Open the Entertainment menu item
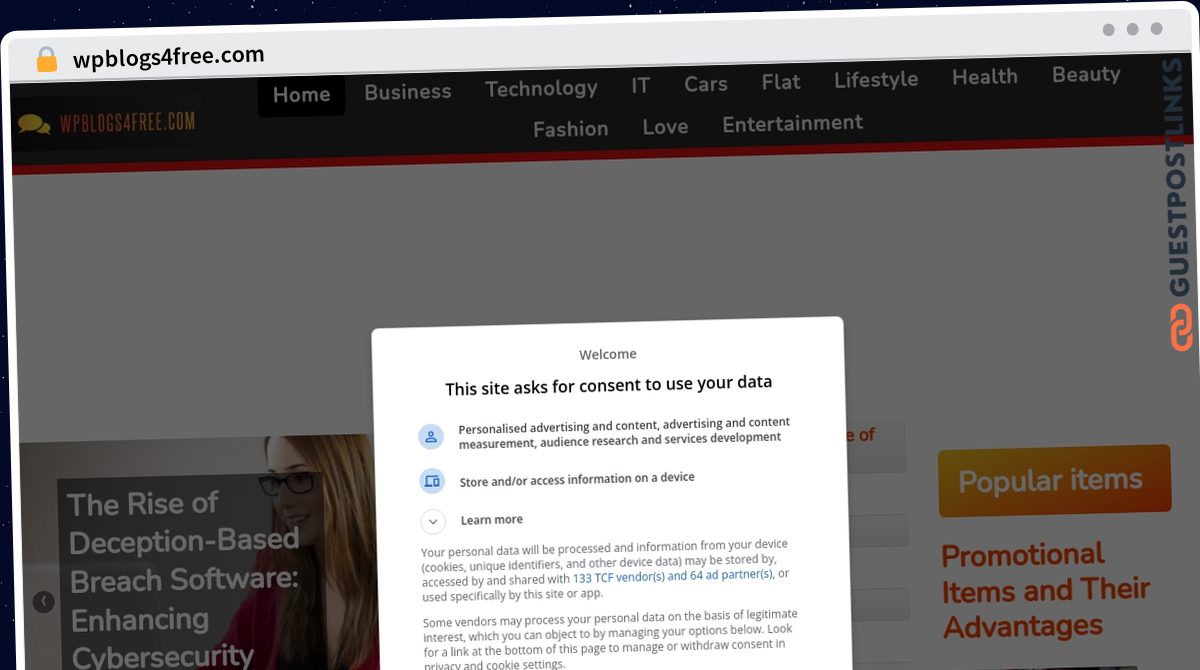This screenshot has height=670, width=1200. pyautogui.click(x=793, y=123)
